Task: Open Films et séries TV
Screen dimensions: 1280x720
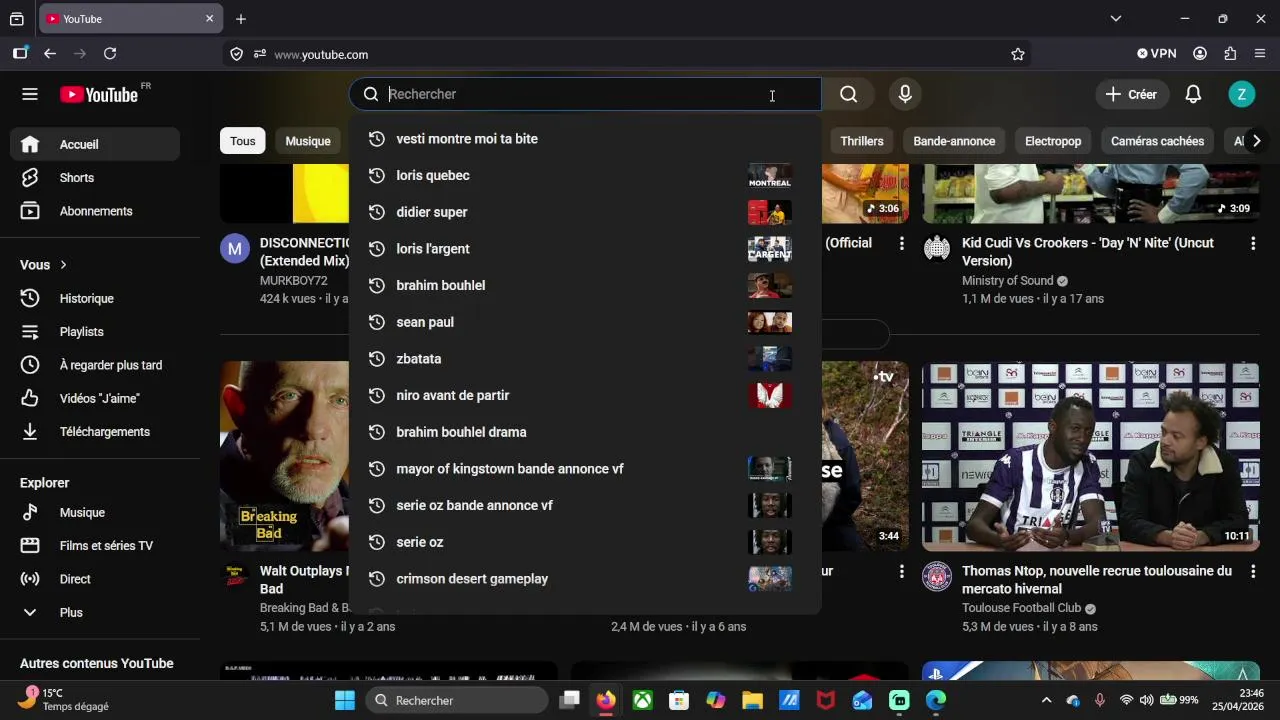Action: tap(96, 546)
